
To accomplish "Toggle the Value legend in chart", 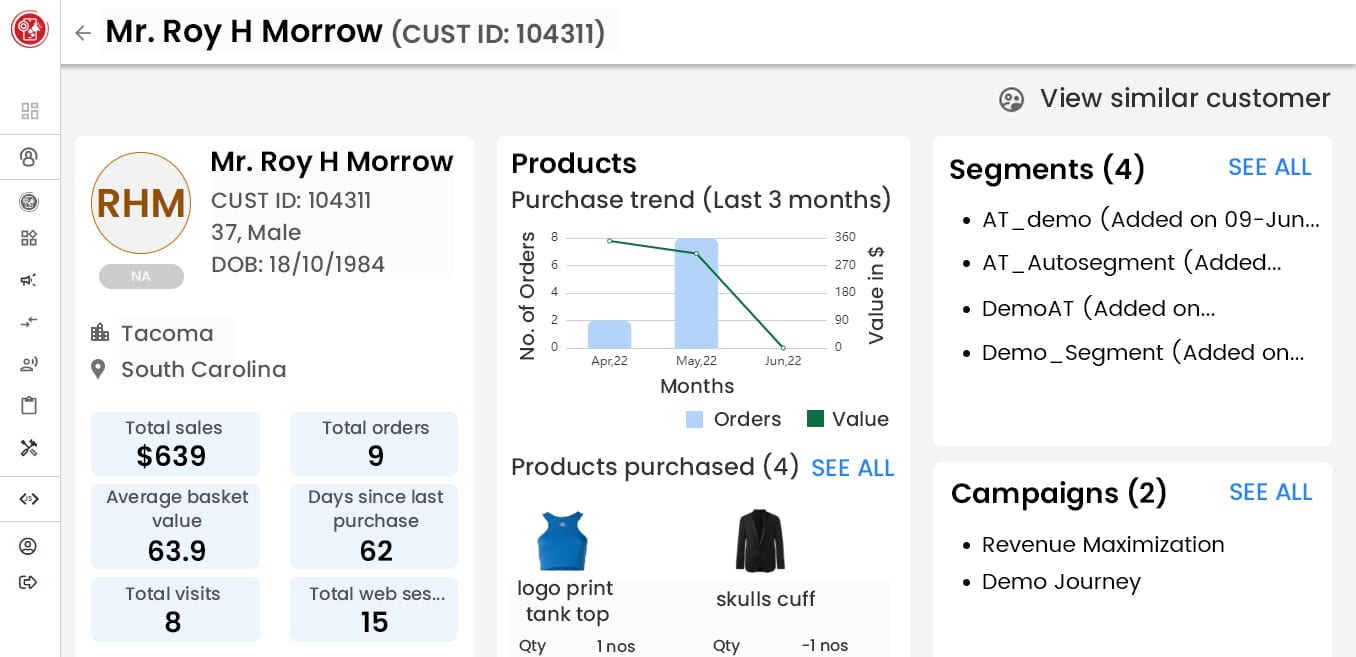I will (x=847, y=419).
